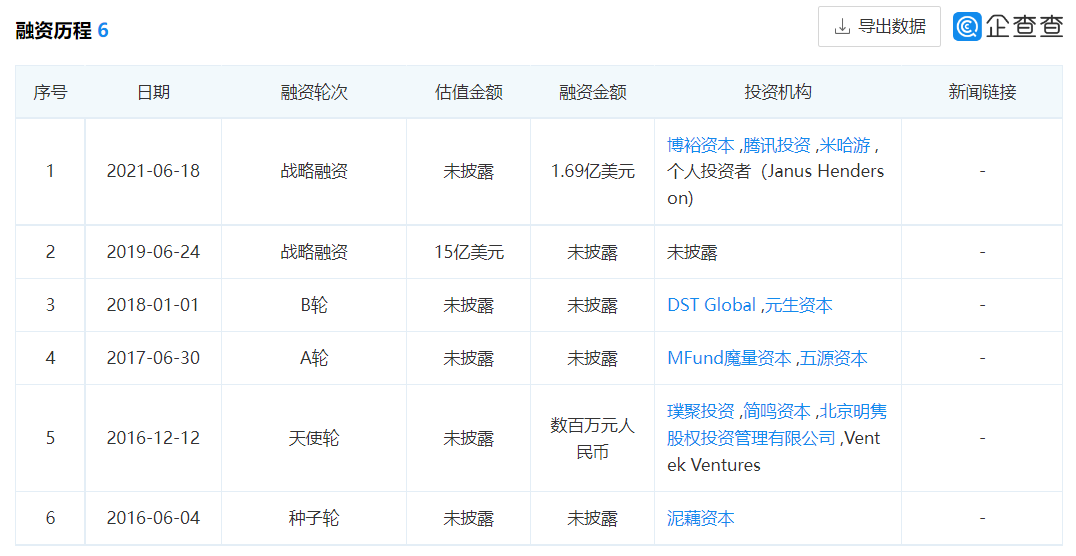Viewport: 1076px width, 556px height.
Task: Click 战略融资 in the 2021-06-18 row
Action: pos(314,171)
